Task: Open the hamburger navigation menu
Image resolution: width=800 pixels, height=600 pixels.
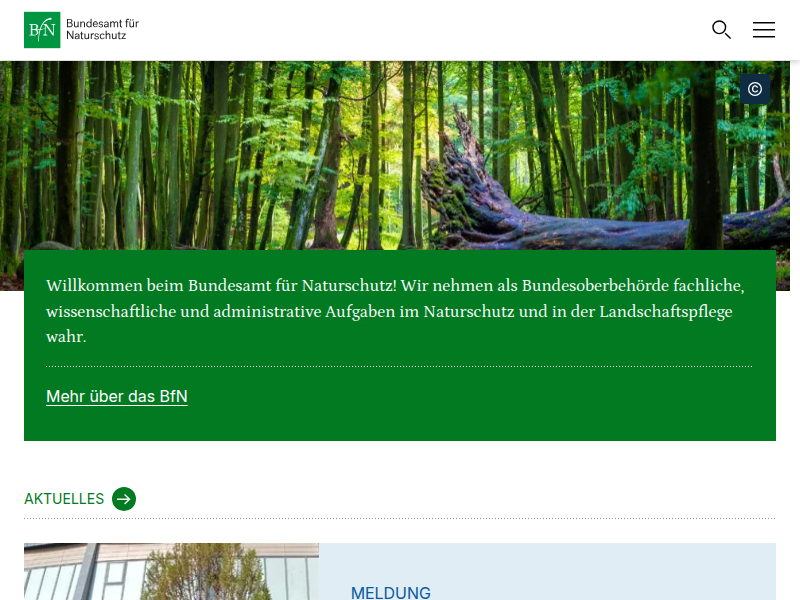Action: click(x=764, y=30)
